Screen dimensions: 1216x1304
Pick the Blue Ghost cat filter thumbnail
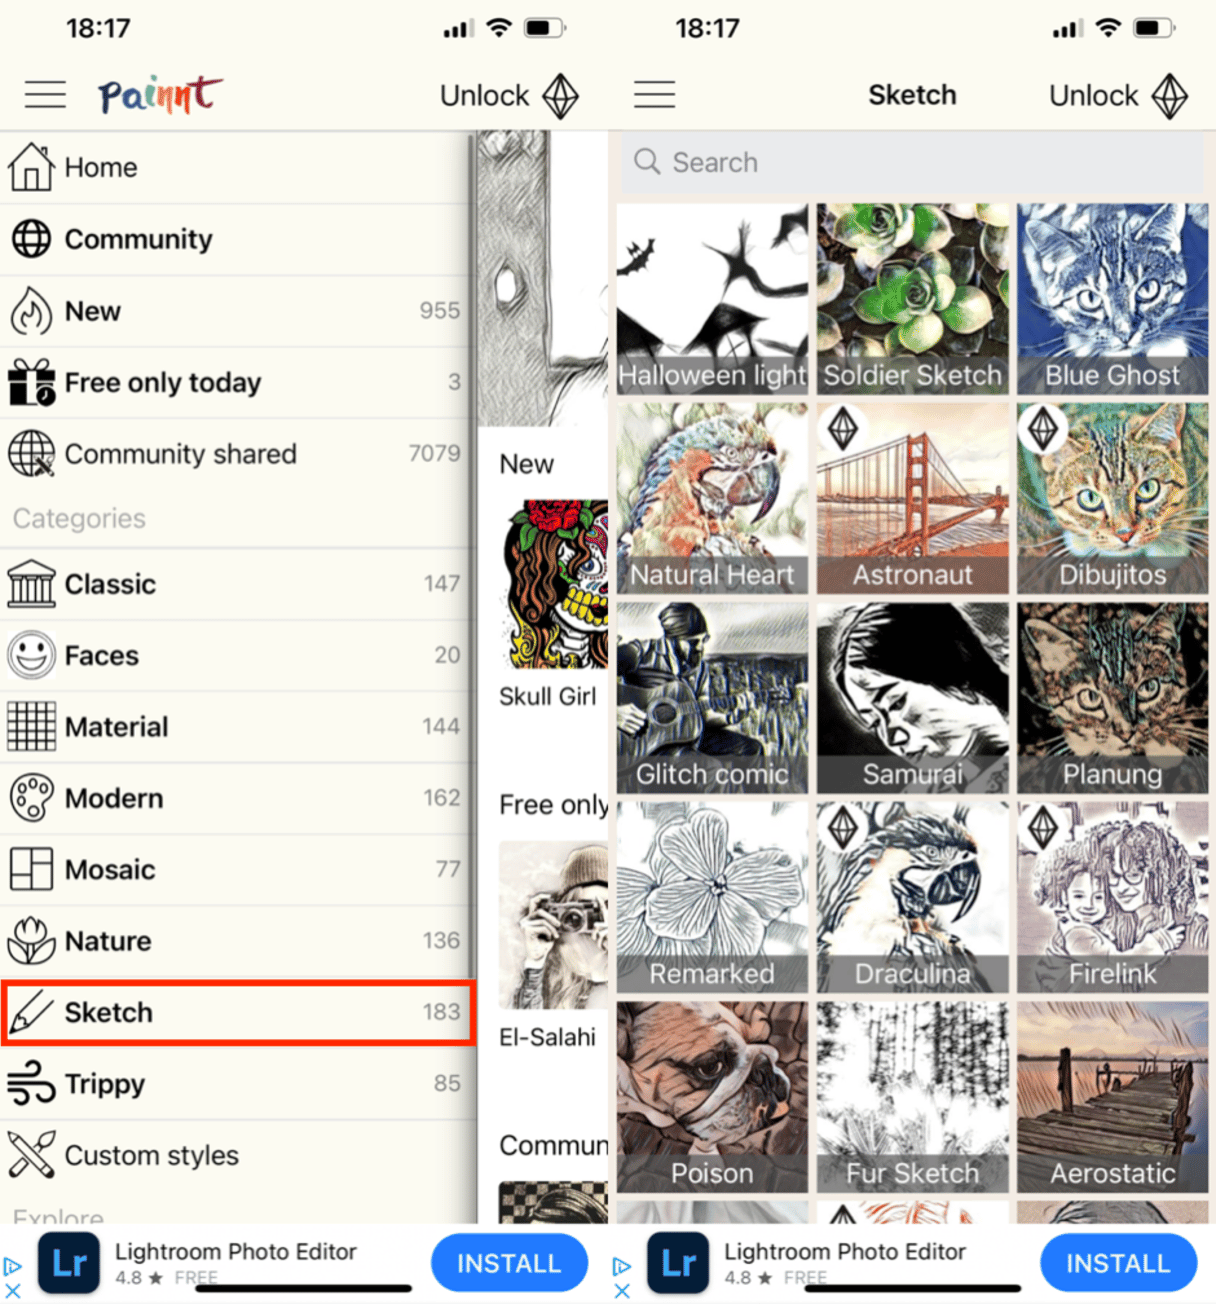coord(1112,299)
